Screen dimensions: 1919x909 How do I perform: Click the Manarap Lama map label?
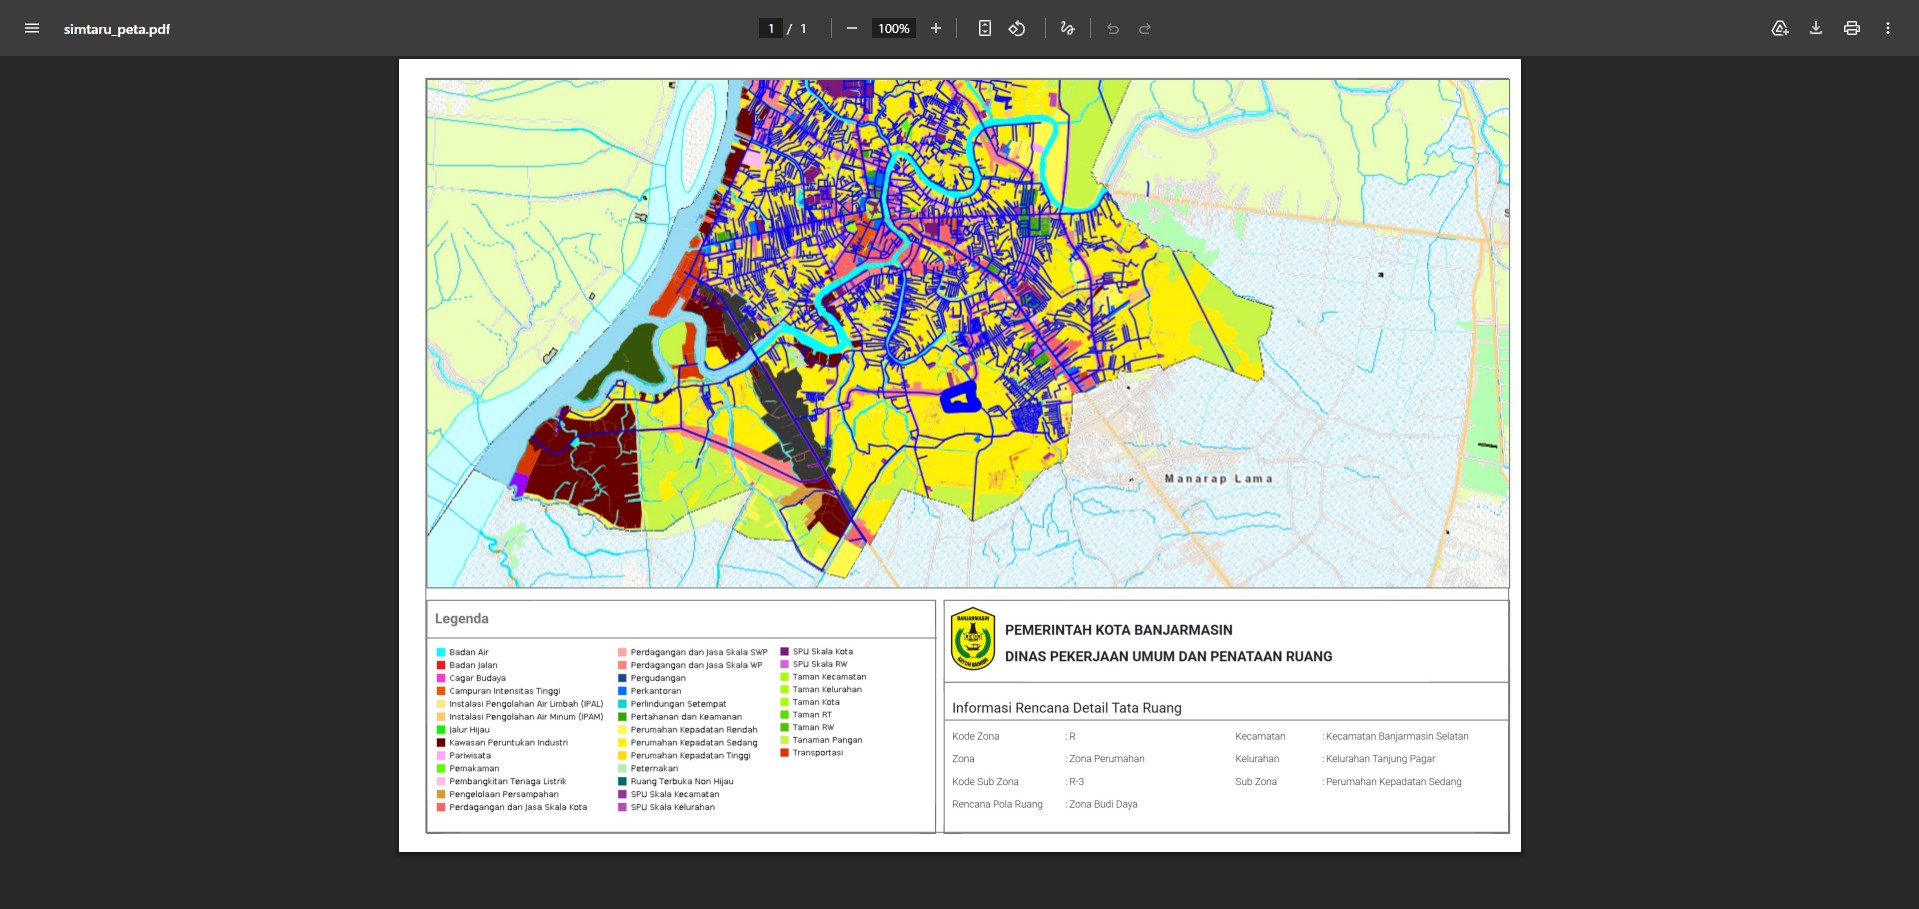click(x=1218, y=479)
